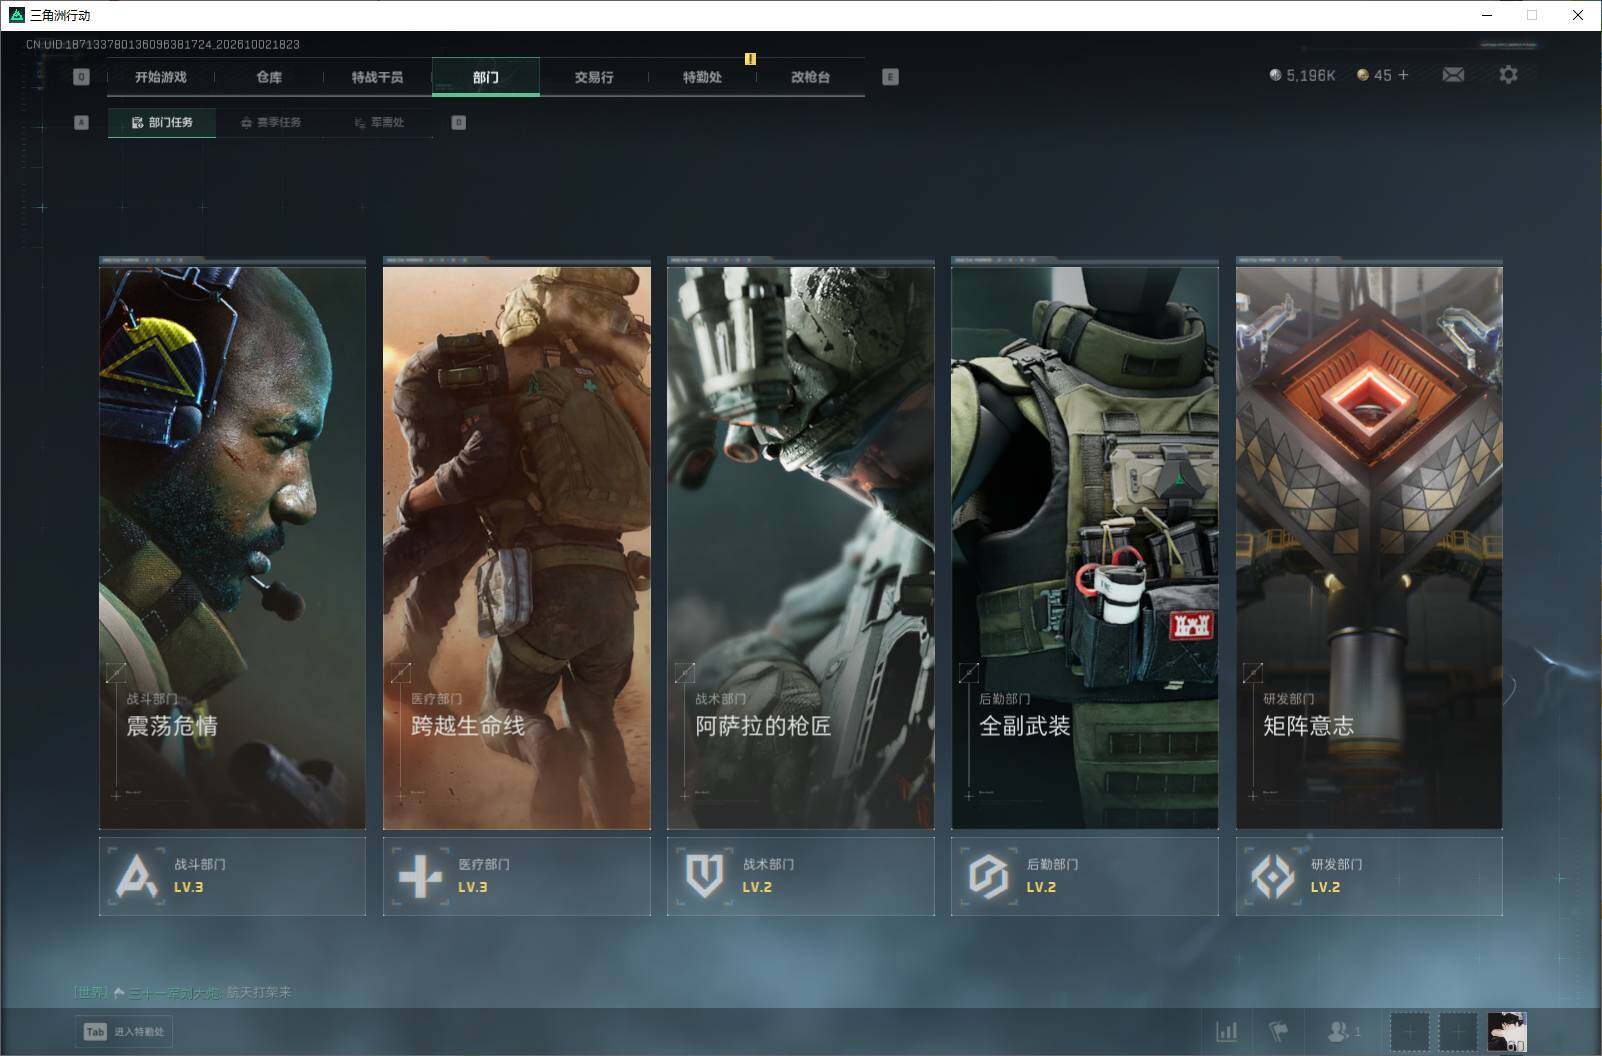The width and height of the screenshot is (1602, 1056).
Task: Click the second empty teammate plus slot
Action: [1458, 1032]
